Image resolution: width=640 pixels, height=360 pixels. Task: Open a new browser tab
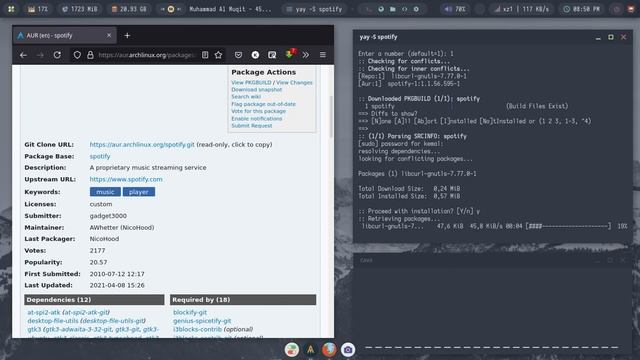(127, 36)
